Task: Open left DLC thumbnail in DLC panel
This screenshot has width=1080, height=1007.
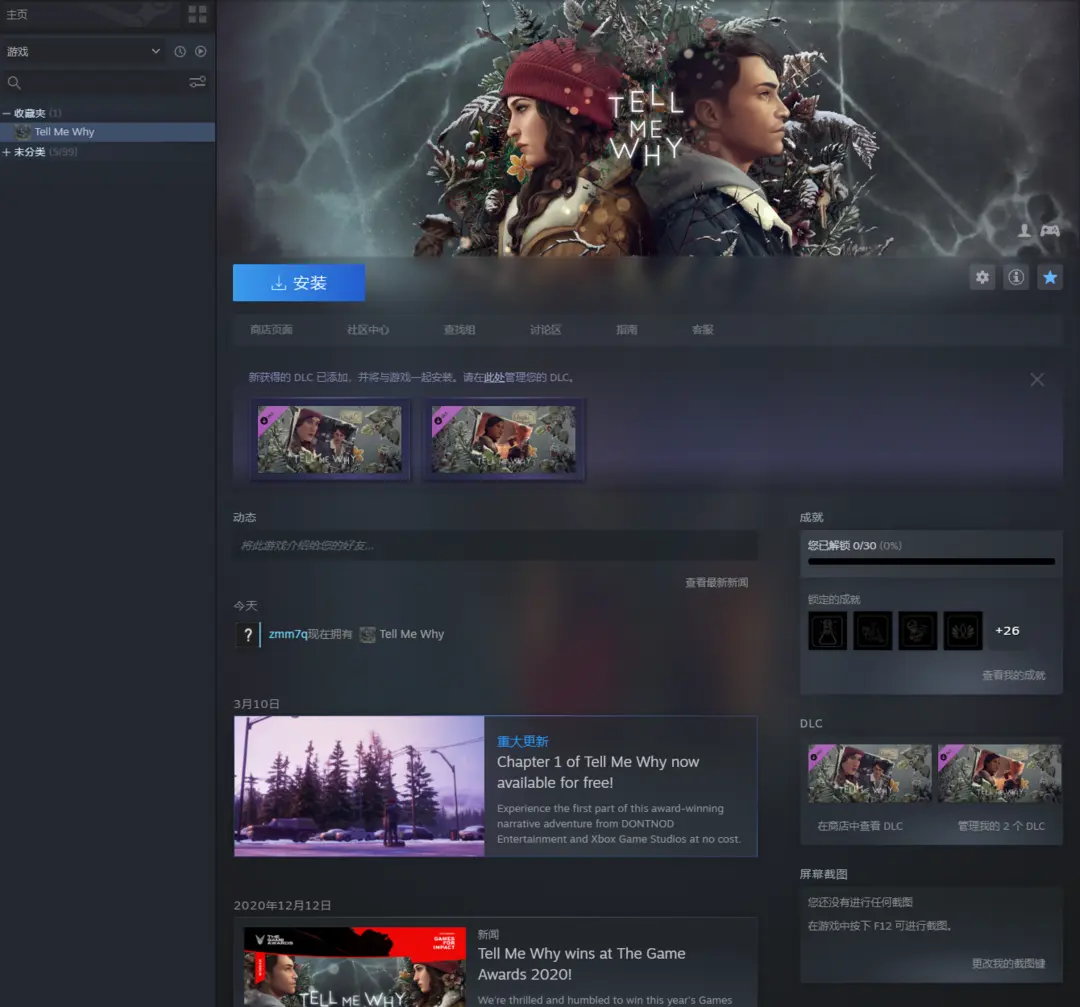Action: (869, 774)
